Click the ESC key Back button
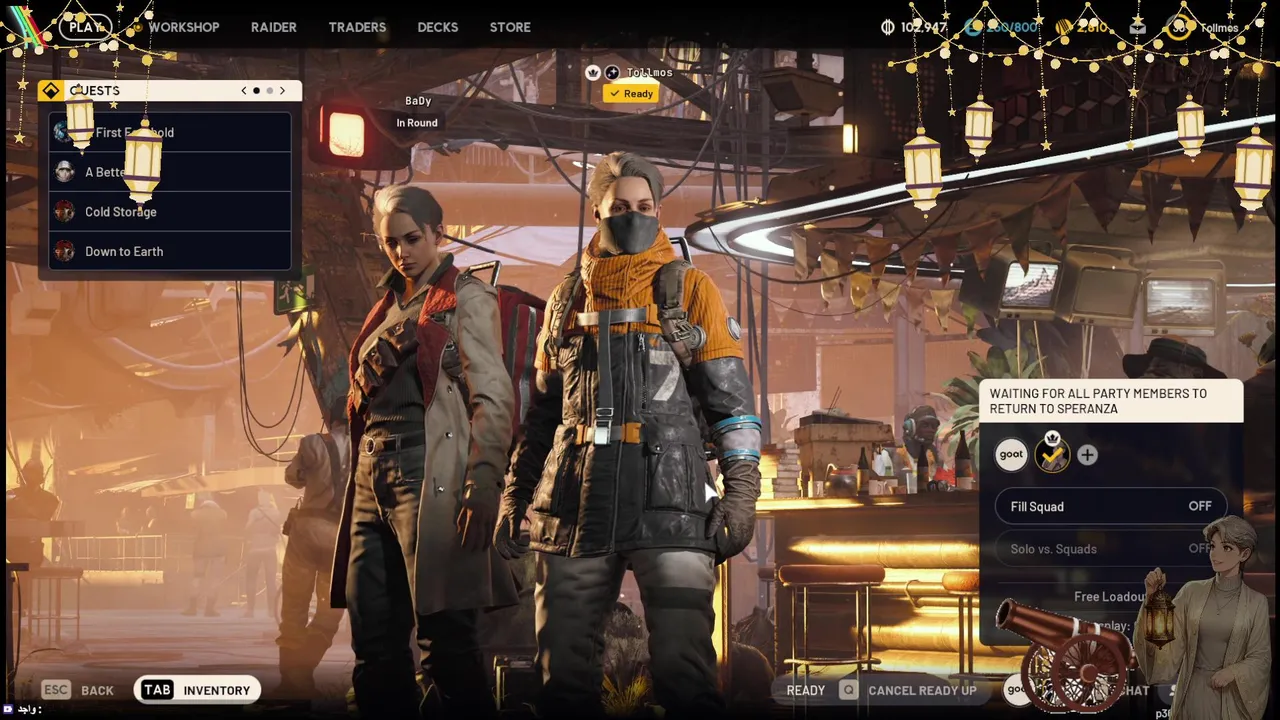This screenshot has height=720, width=1280. click(x=79, y=690)
